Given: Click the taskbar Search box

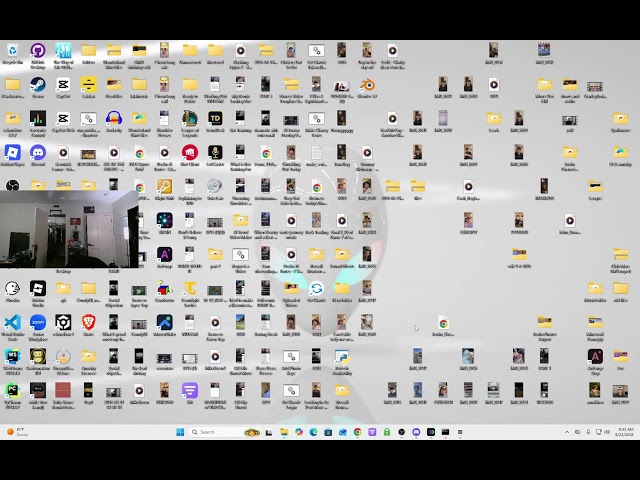Looking at the screenshot, I should point(225,432).
